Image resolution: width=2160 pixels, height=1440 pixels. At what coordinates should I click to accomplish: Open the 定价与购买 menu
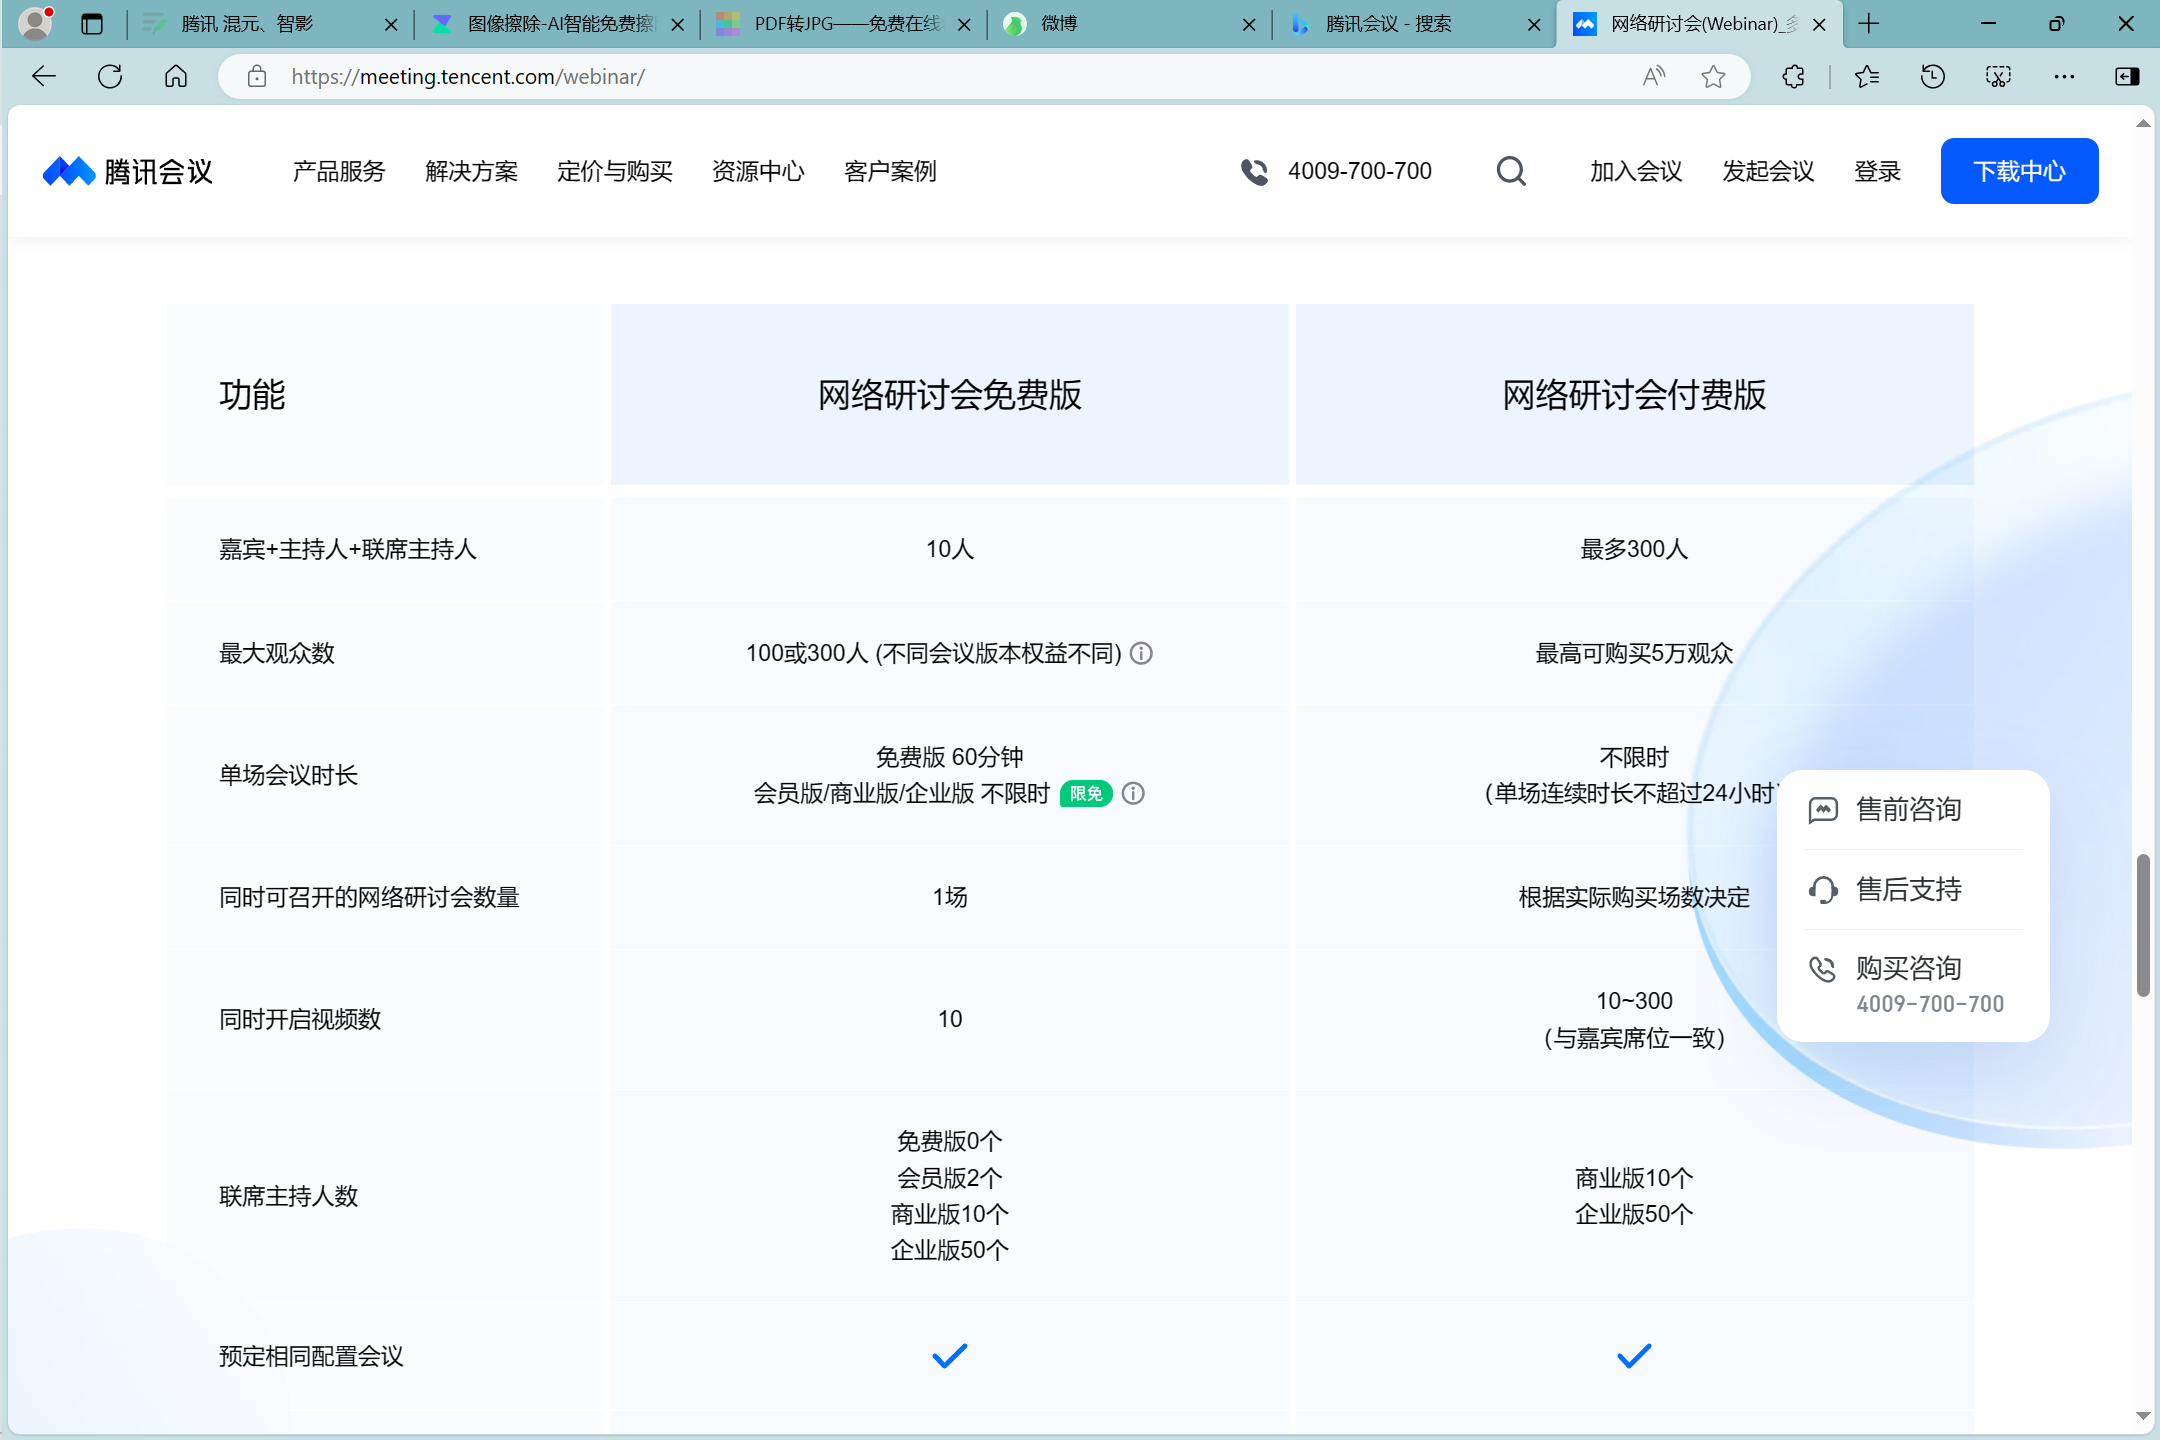(615, 171)
